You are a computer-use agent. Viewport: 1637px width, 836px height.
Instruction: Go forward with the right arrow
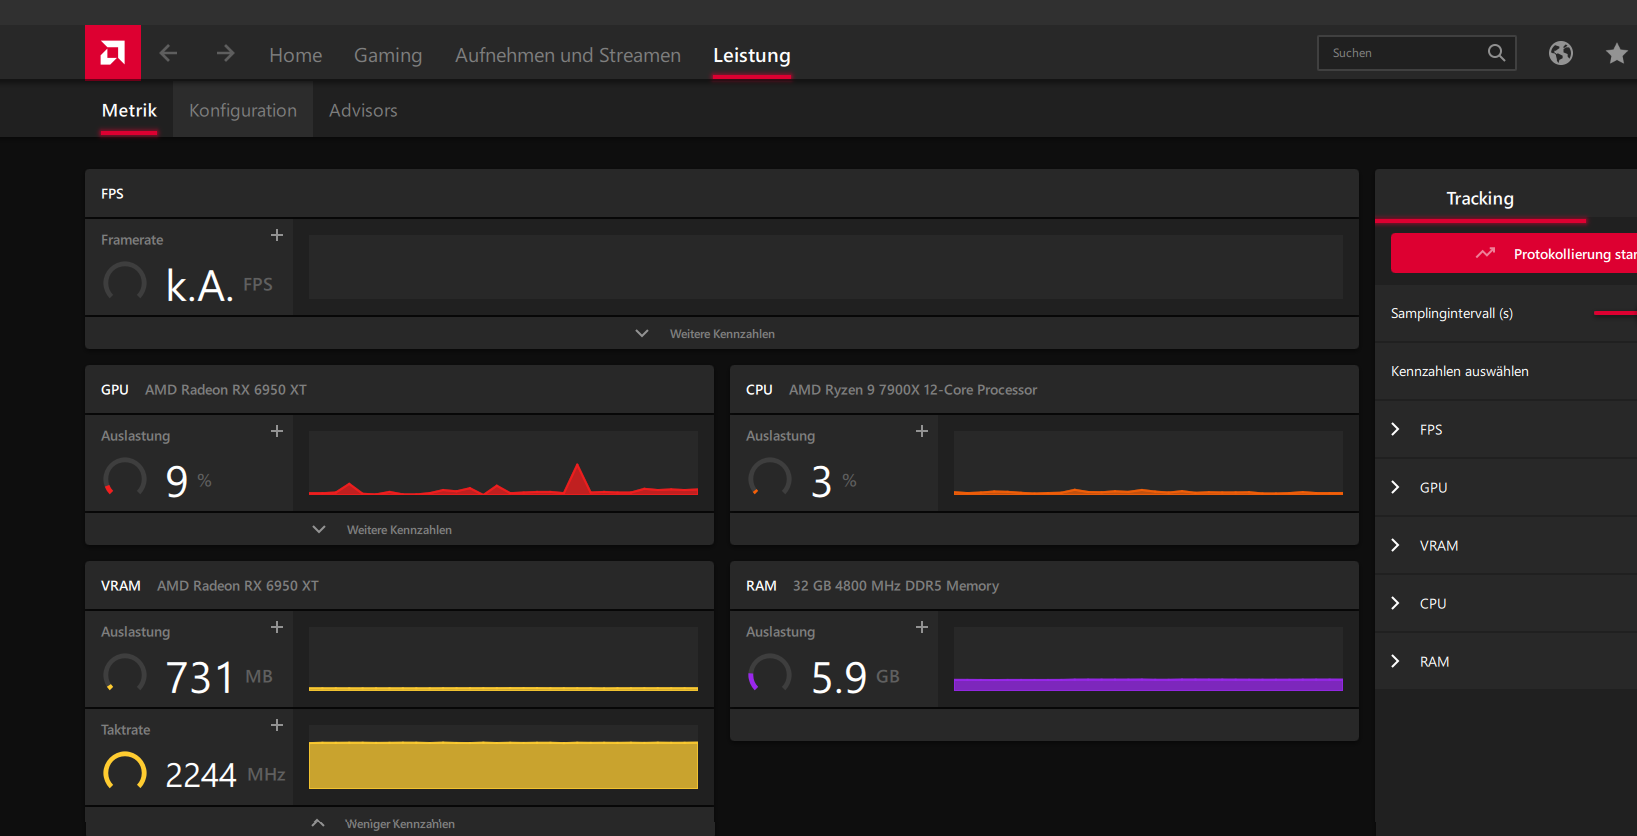click(225, 53)
